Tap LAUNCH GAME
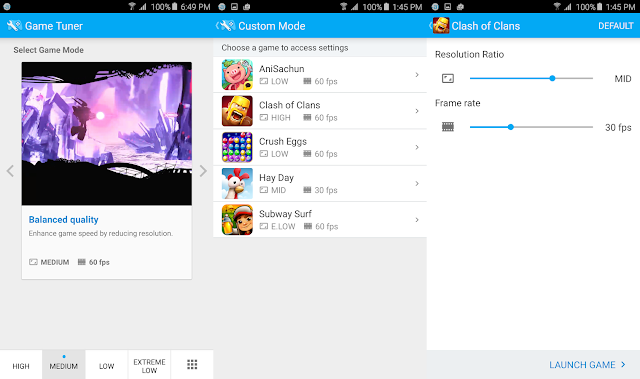 tap(582, 365)
